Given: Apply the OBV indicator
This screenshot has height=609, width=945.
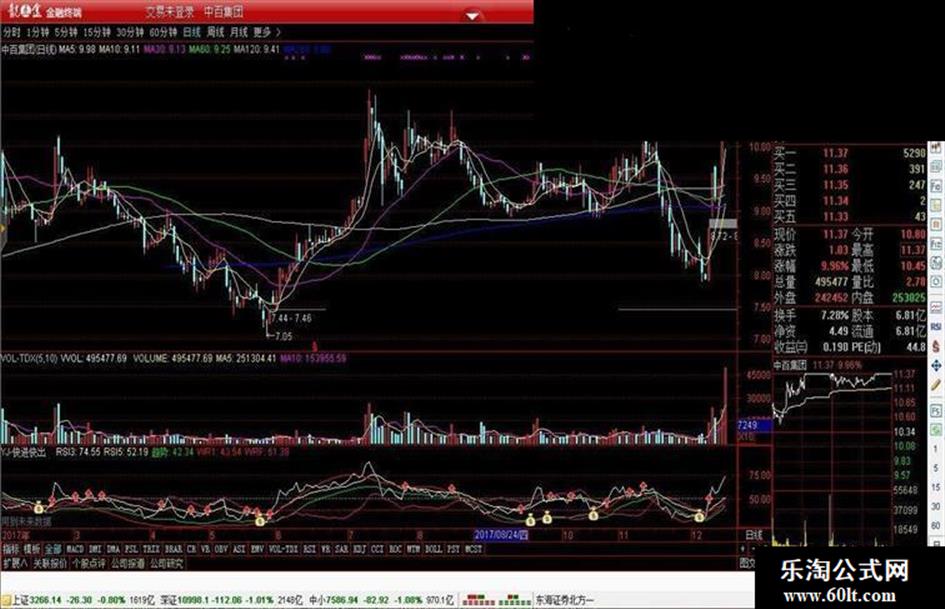Looking at the screenshot, I should [x=221, y=549].
